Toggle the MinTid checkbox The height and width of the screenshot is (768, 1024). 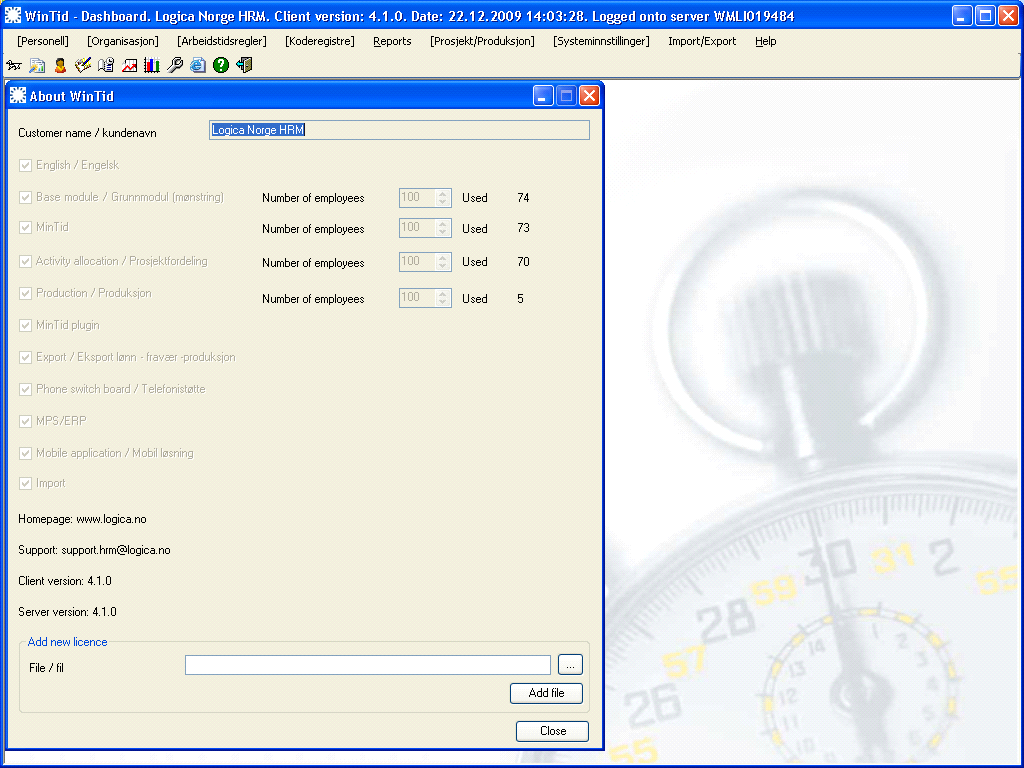25,227
